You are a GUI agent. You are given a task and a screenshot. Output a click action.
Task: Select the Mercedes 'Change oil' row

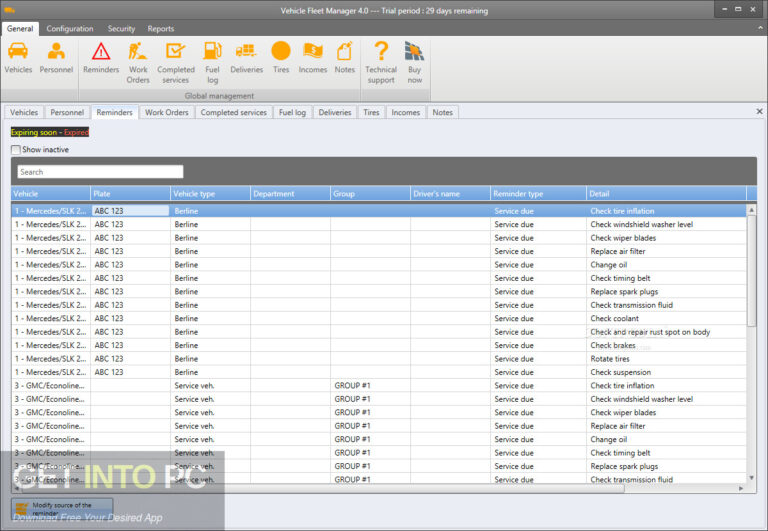click(379, 265)
